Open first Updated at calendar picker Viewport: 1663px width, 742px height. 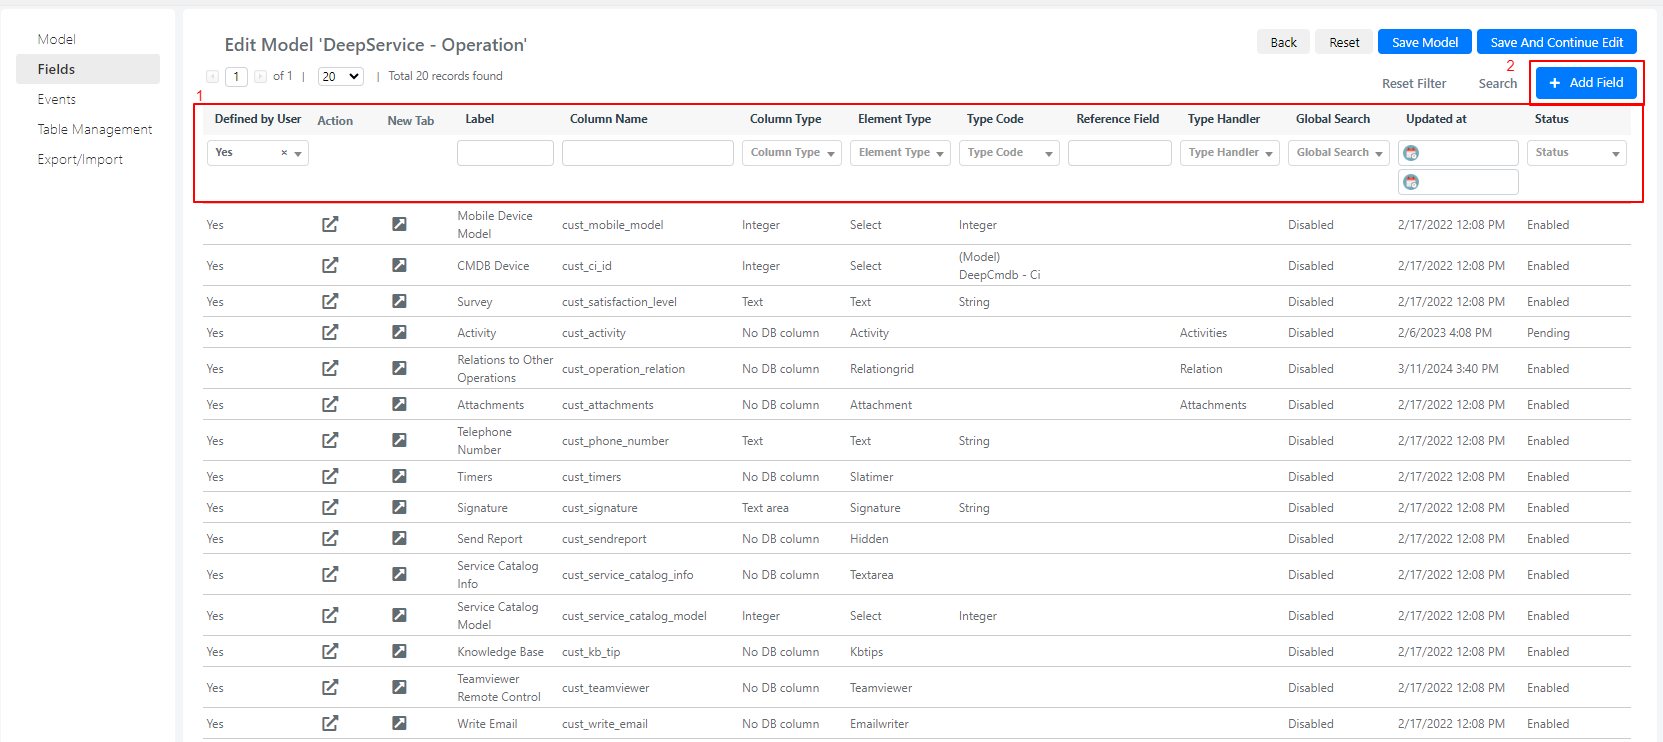1411,153
